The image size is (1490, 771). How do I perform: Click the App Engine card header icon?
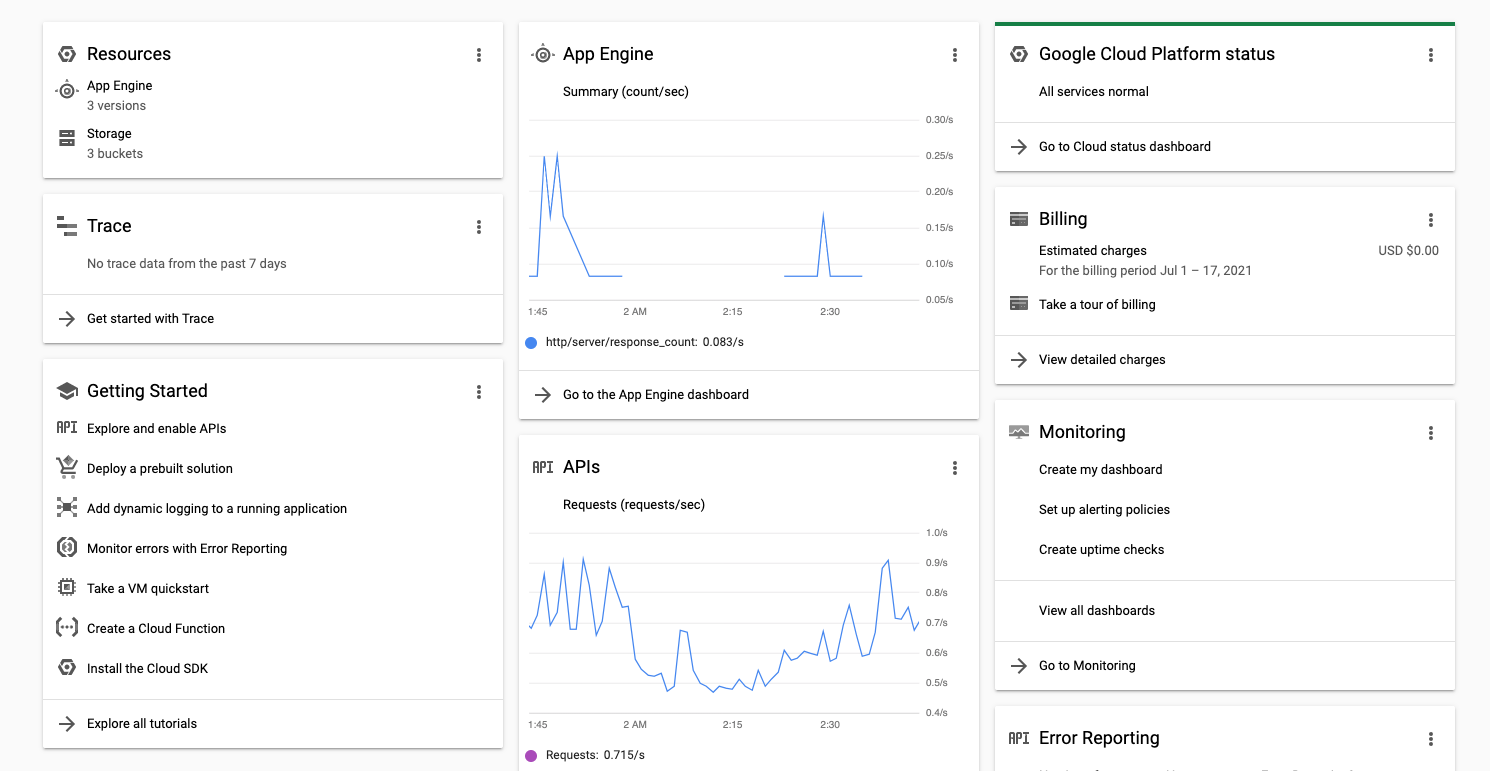pyautogui.click(x=543, y=54)
